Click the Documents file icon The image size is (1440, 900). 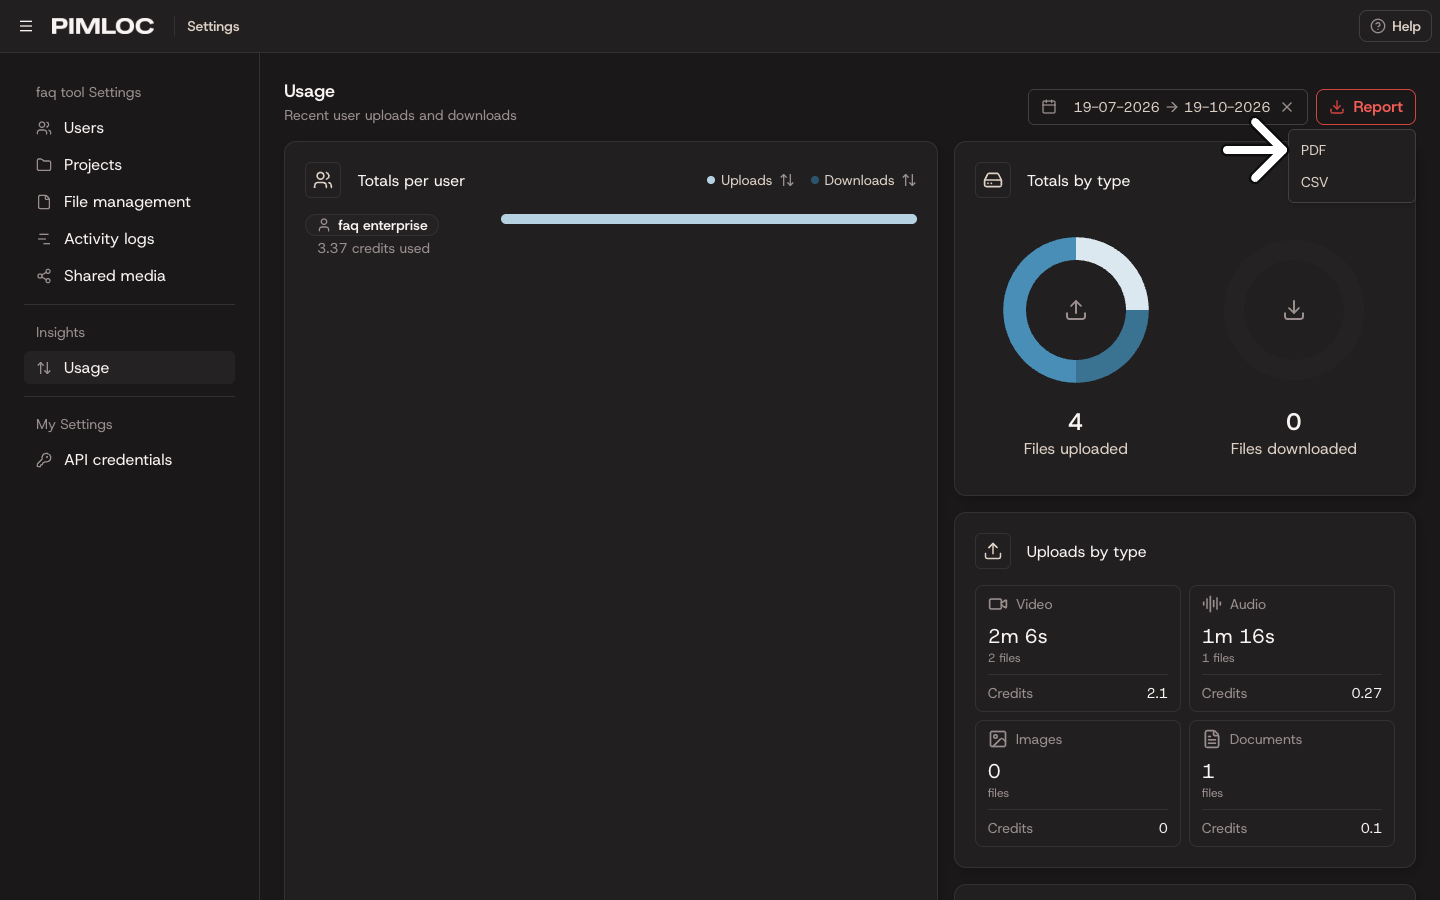(1212, 739)
